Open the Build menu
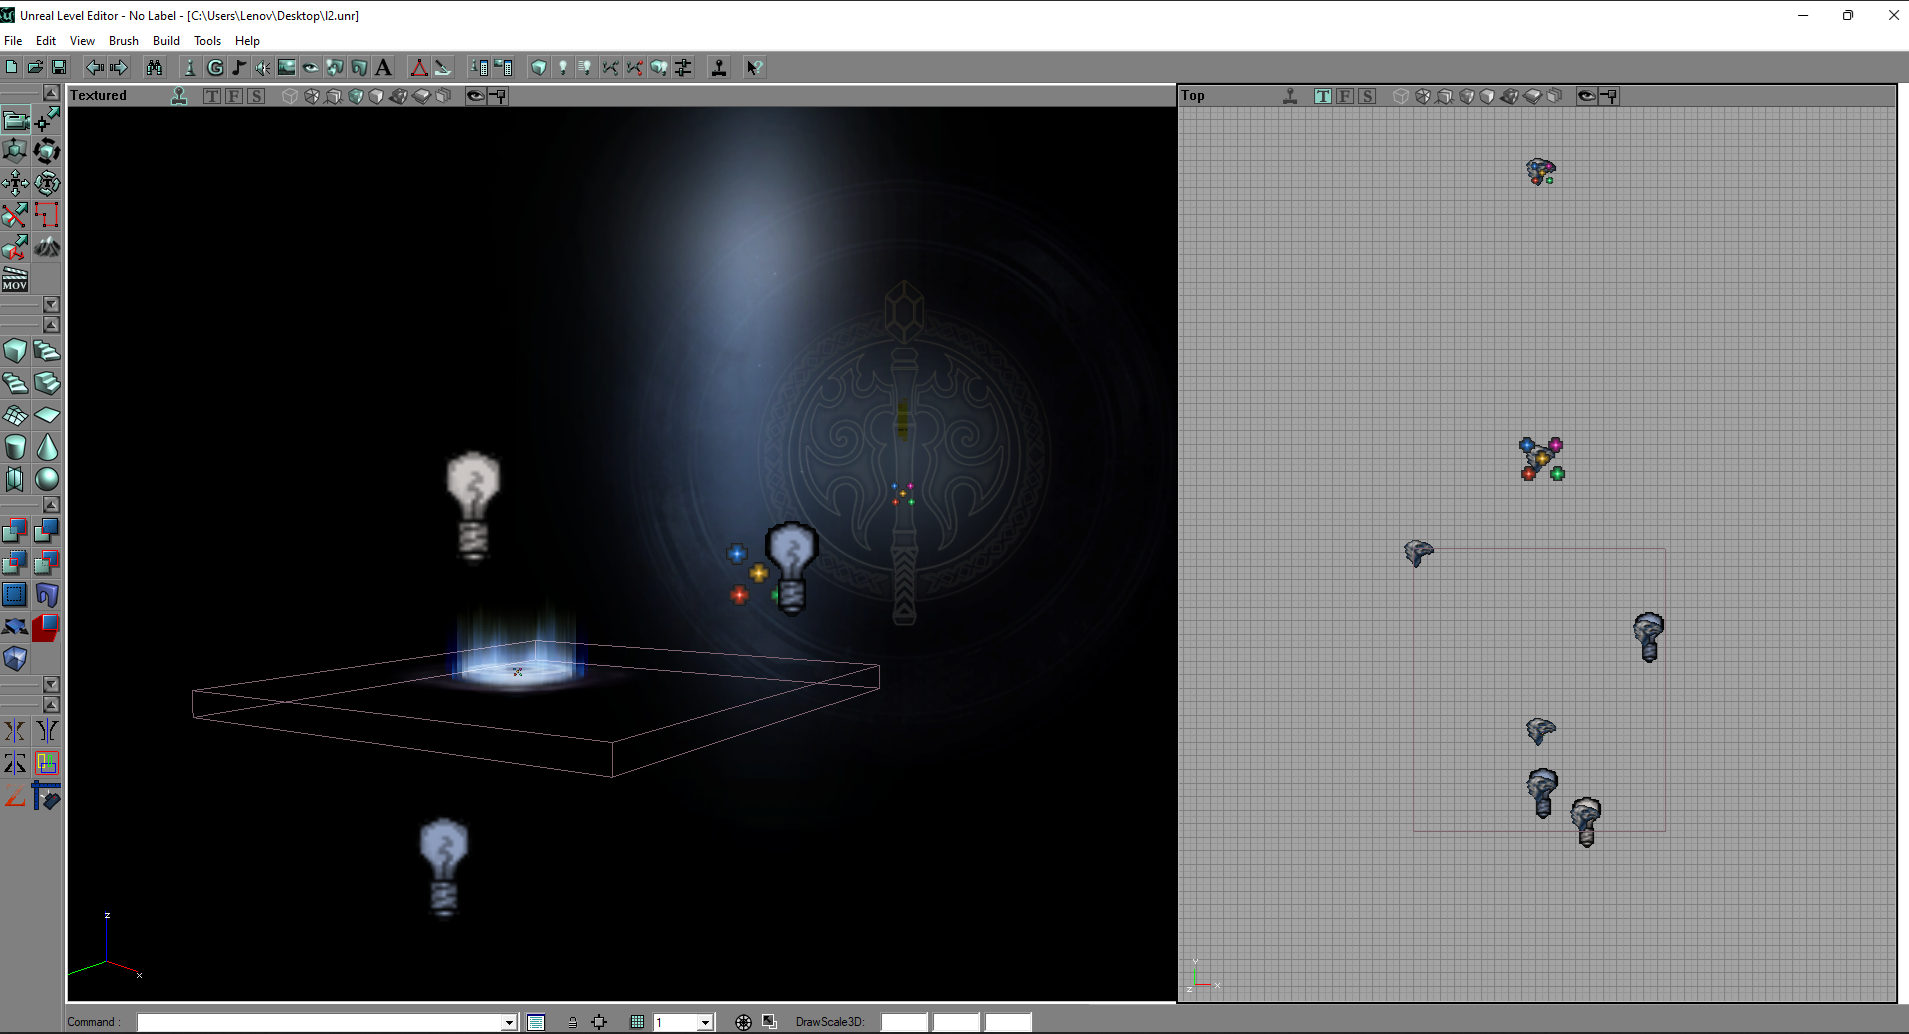The width and height of the screenshot is (1909, 1034). click(x=166, y=41)
